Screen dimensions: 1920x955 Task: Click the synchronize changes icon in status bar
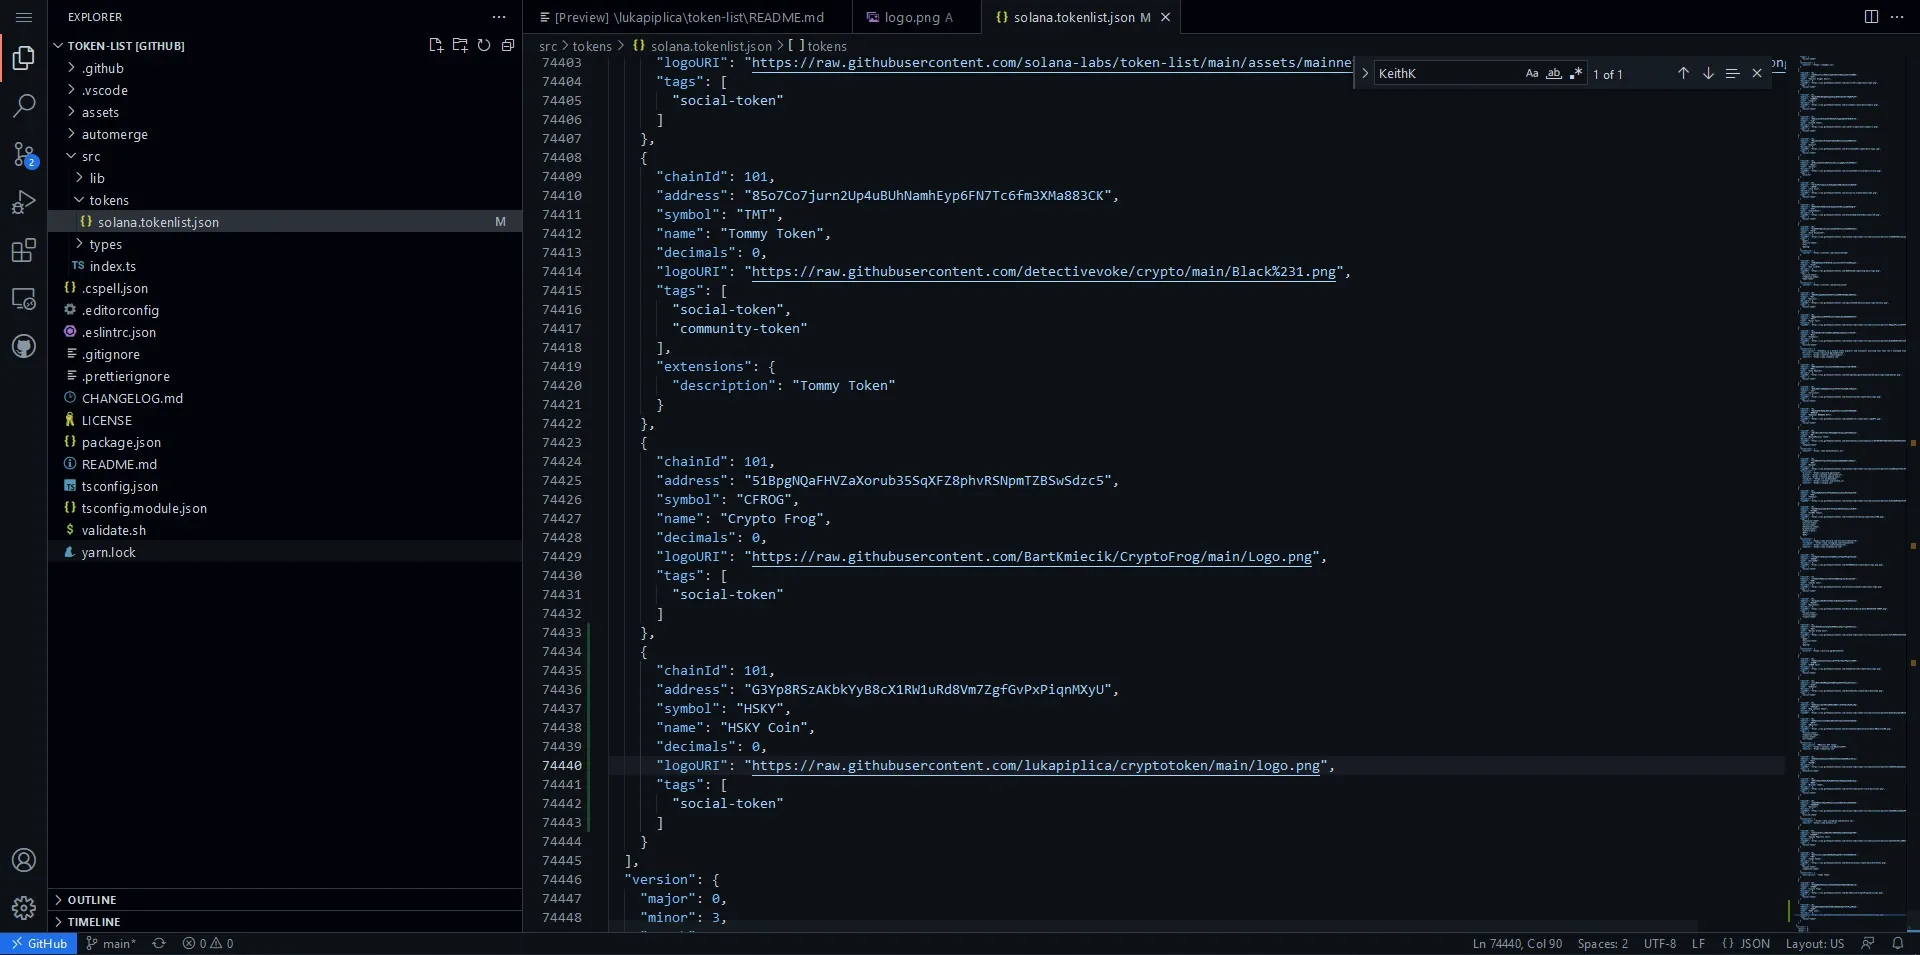pos(159,943)
